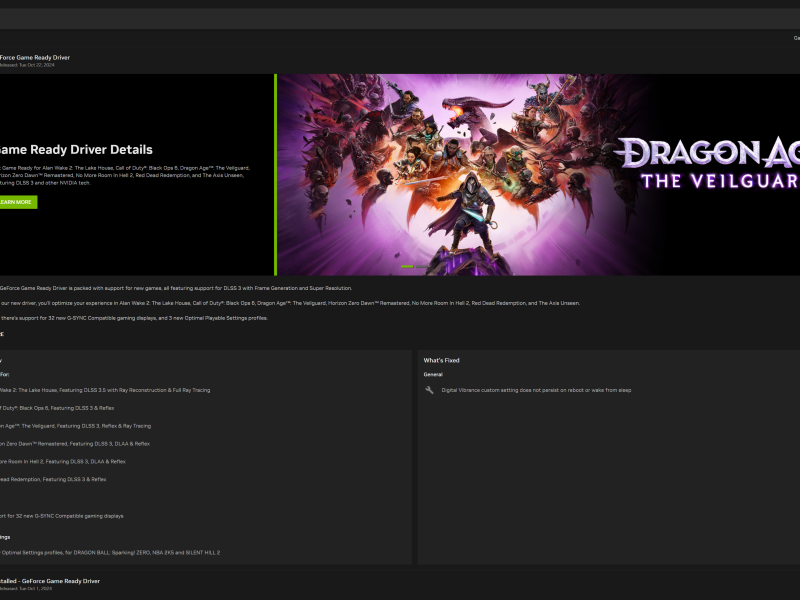Click the green LEARN MORE button
The width and height of the screenshot is (800, 600).
(x=18, y=202)
